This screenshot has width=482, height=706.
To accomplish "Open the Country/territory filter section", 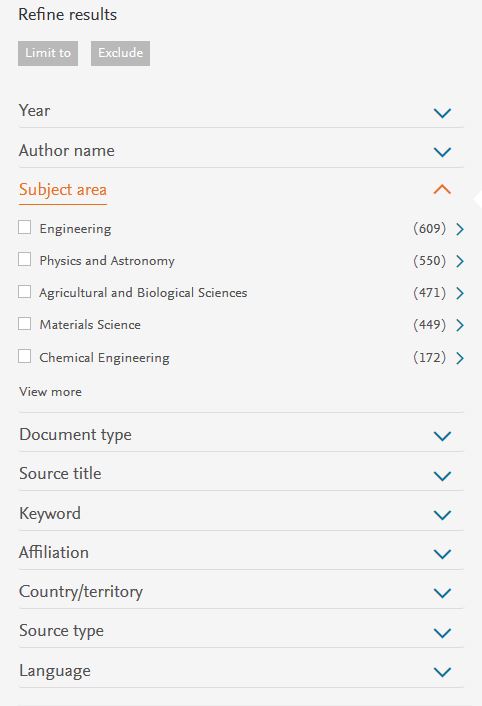I will point(241,592).
